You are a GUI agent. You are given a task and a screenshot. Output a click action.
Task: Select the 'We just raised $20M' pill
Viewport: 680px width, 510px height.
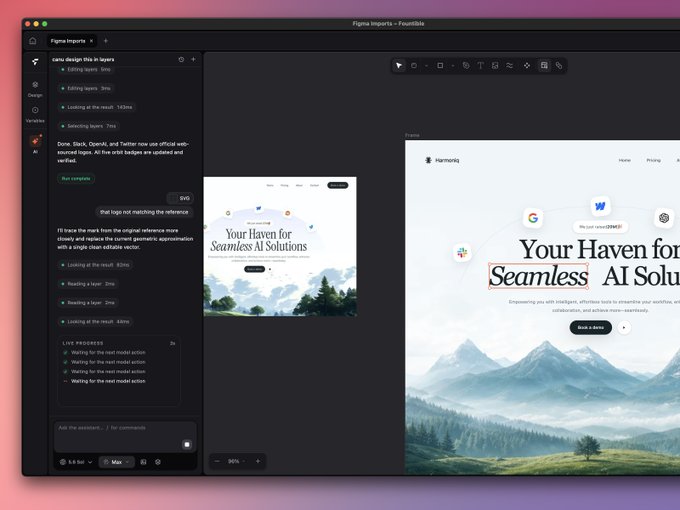pyautogui.click(x=600, y=226)
